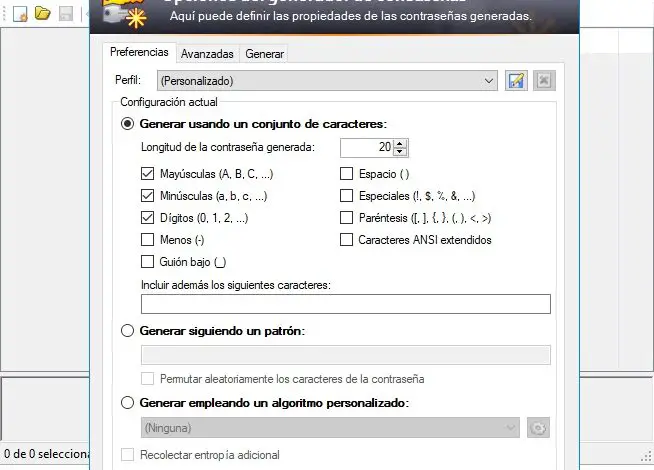This screenshot has width=654, height=470.
Task: Click the save profile icon beside Perfil
Action: click(x=516, y=80)
